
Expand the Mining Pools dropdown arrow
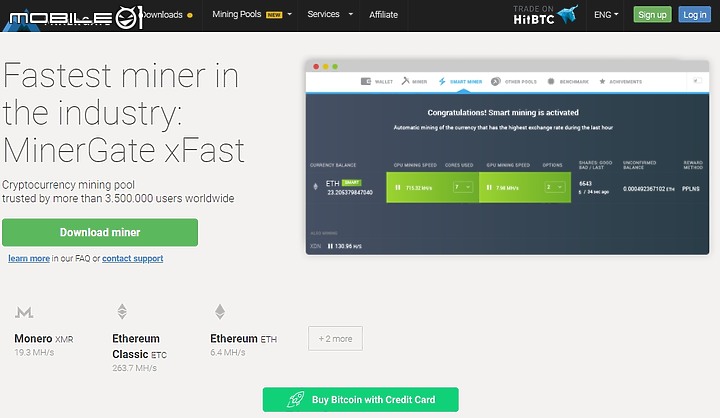click(x=289, y=14)
